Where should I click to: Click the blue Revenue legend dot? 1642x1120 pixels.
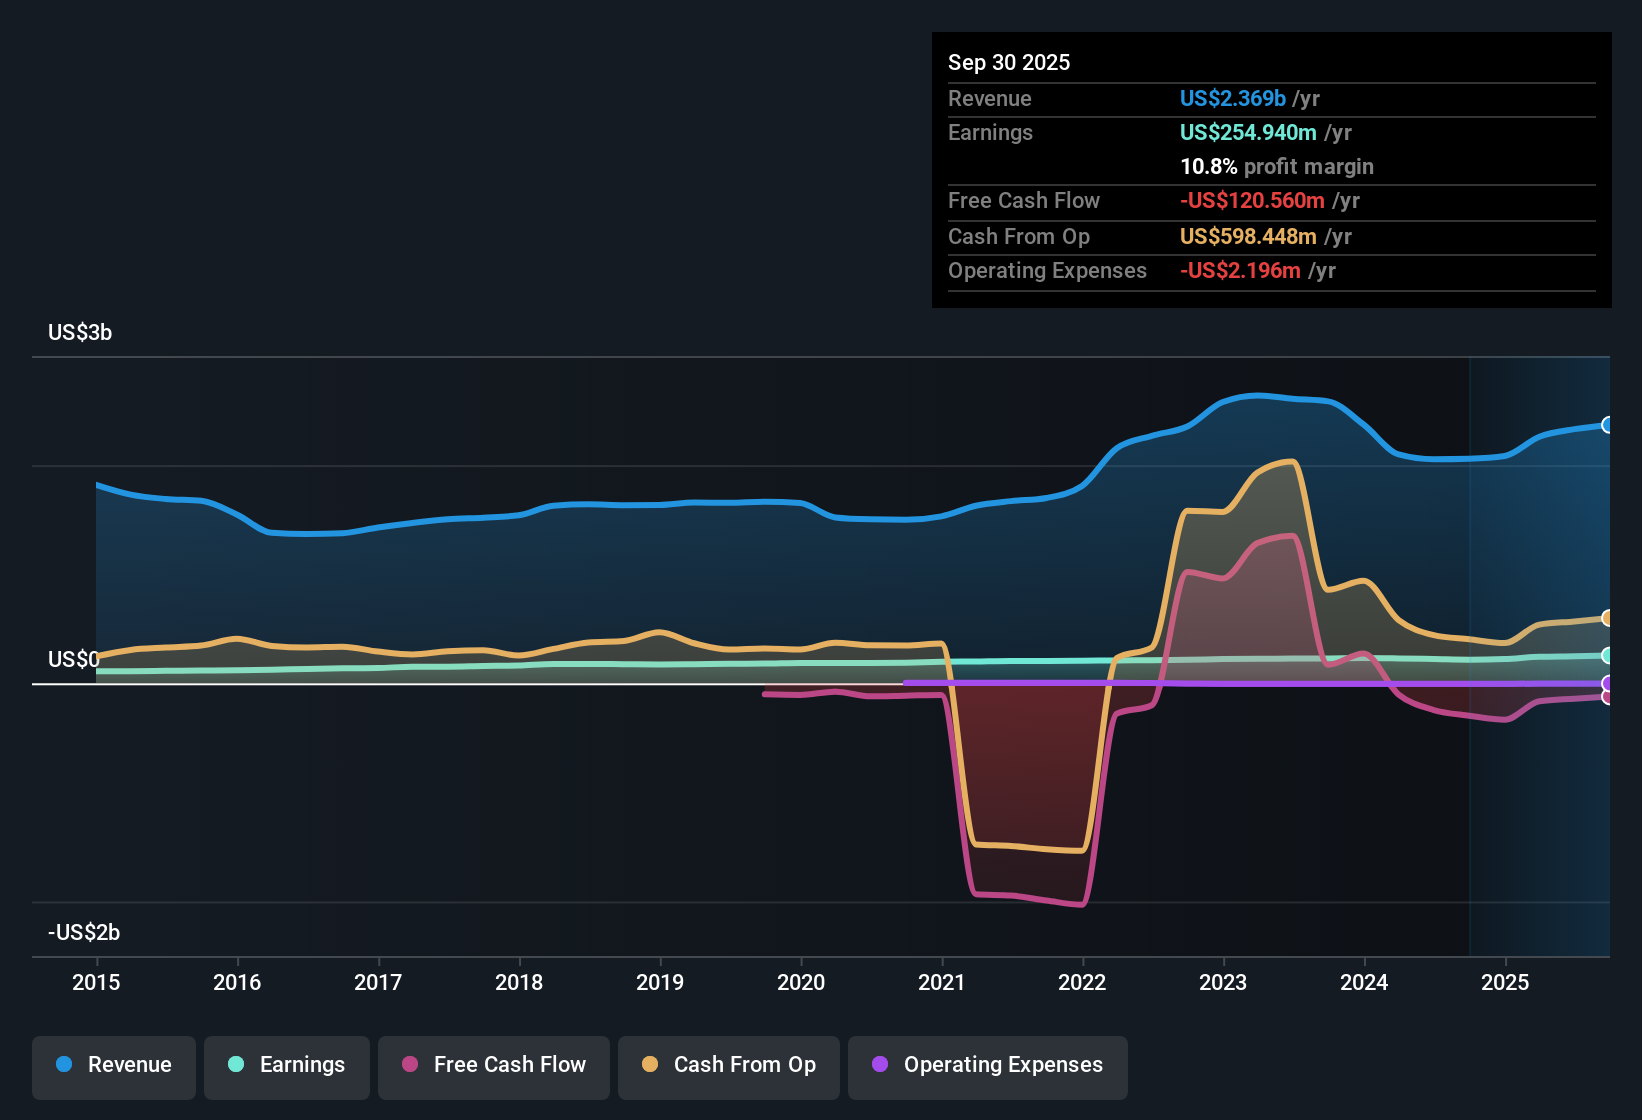64,1065
